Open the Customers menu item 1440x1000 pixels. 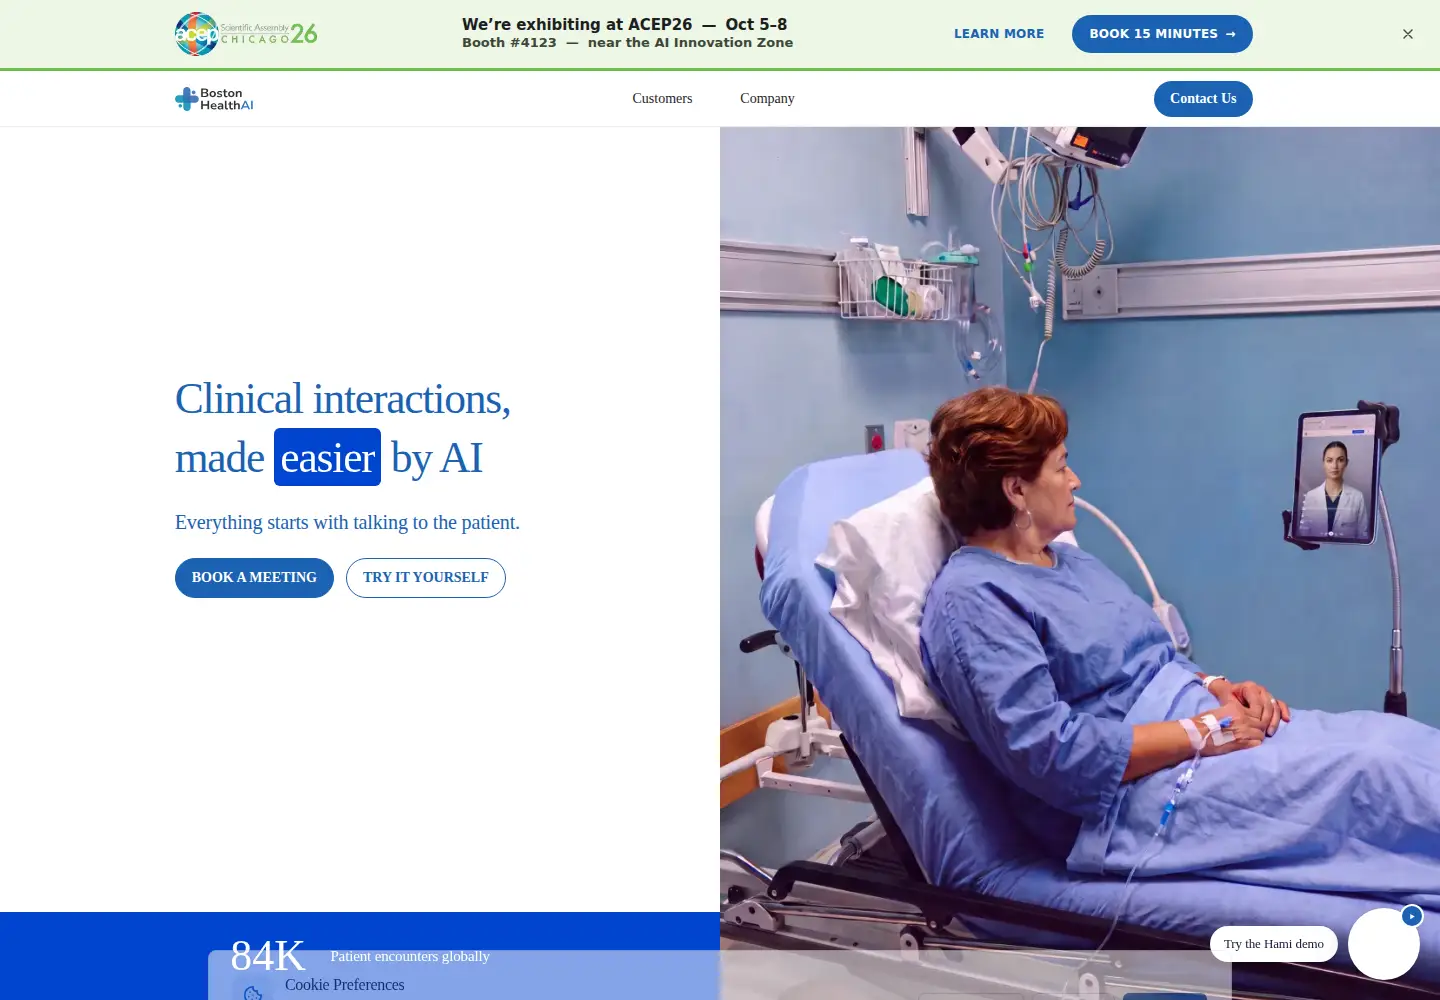point(662,98)
